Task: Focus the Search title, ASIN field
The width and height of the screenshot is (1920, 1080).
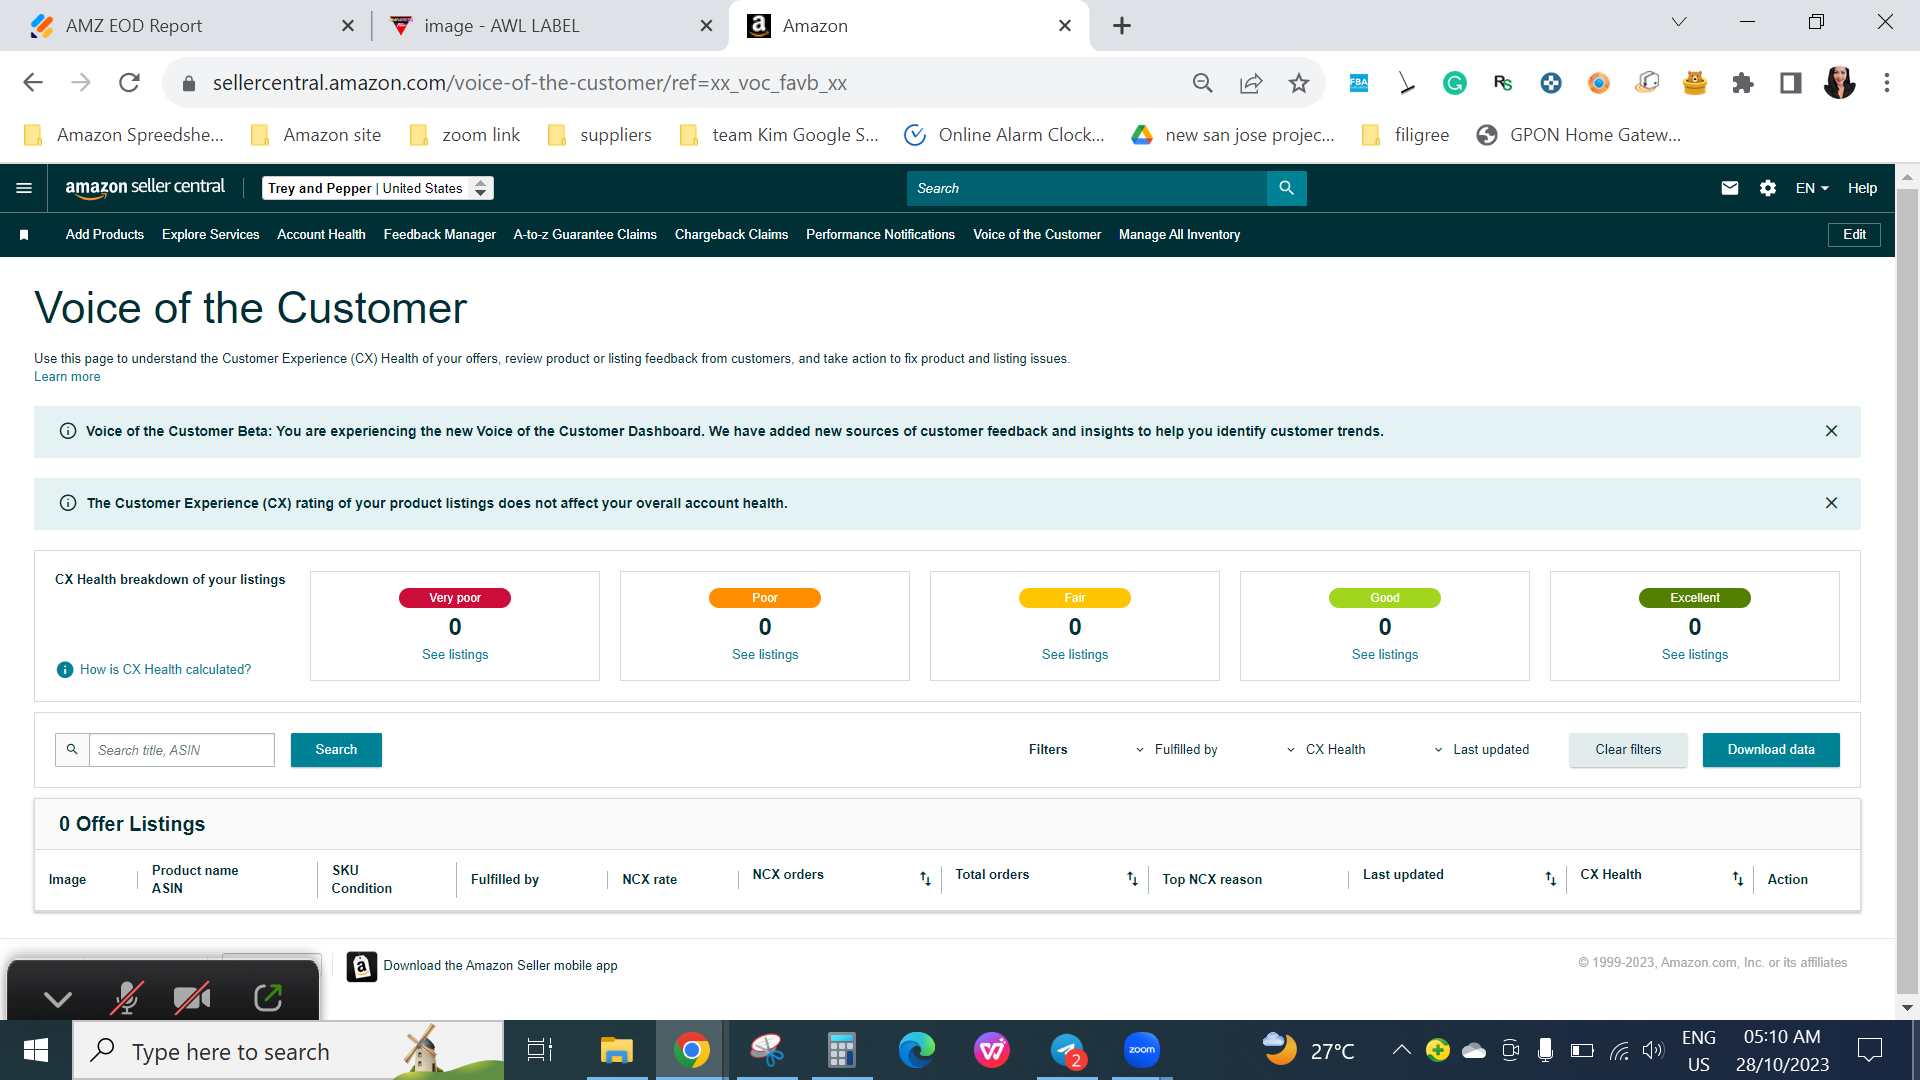Action: click(182, 750)
